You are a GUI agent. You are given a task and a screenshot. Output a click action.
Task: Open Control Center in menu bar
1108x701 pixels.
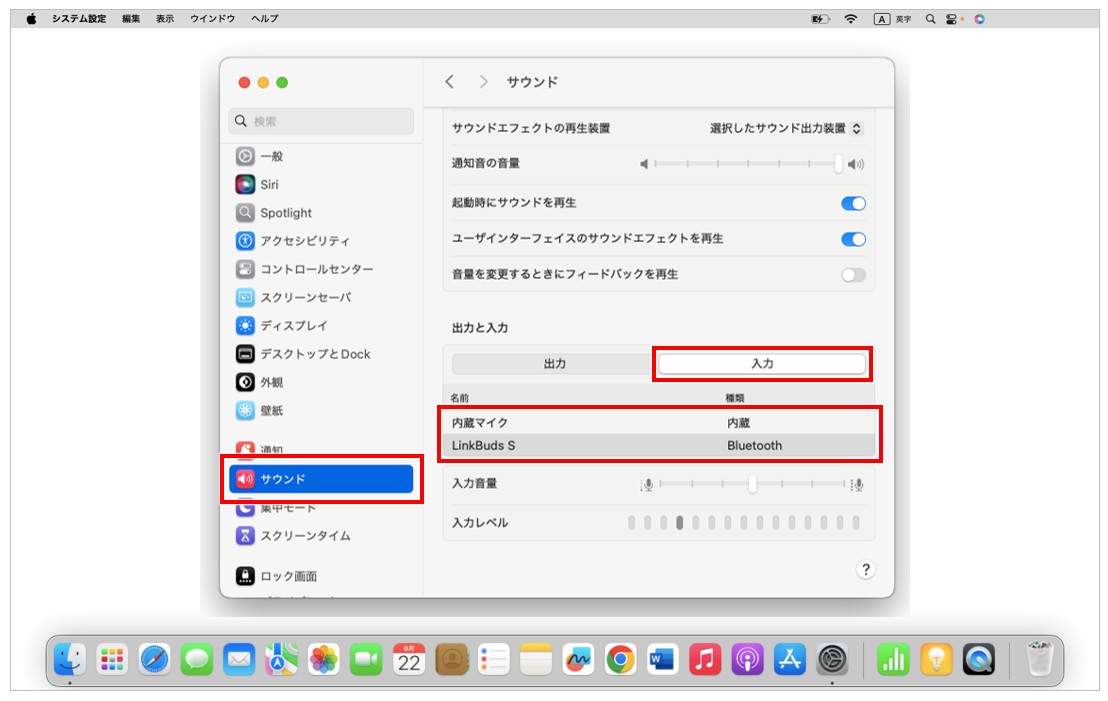(953, 19)
